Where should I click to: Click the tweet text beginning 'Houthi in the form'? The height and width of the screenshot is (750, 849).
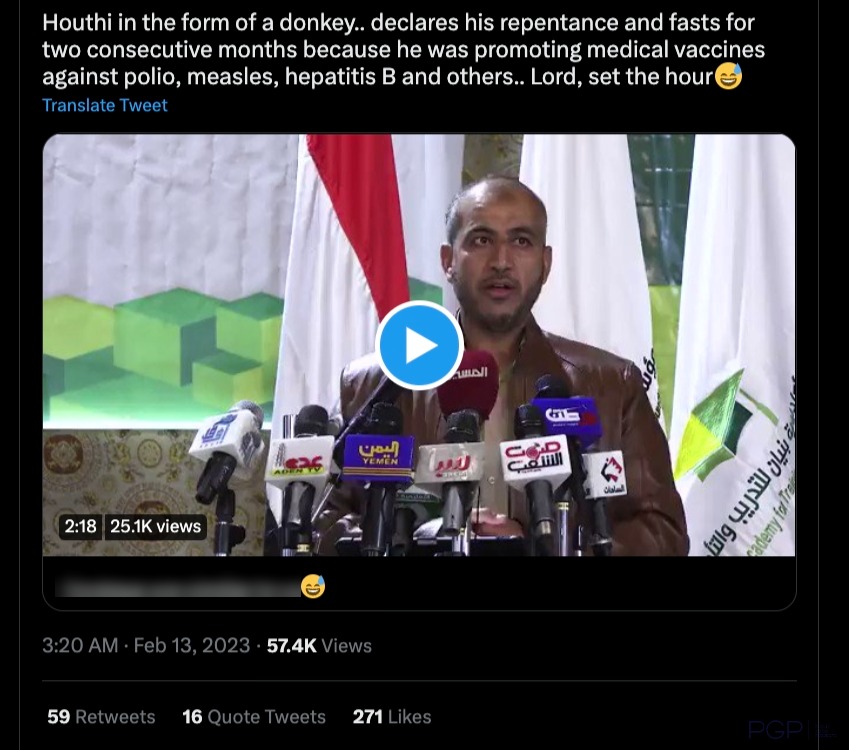tap(403, 49)
